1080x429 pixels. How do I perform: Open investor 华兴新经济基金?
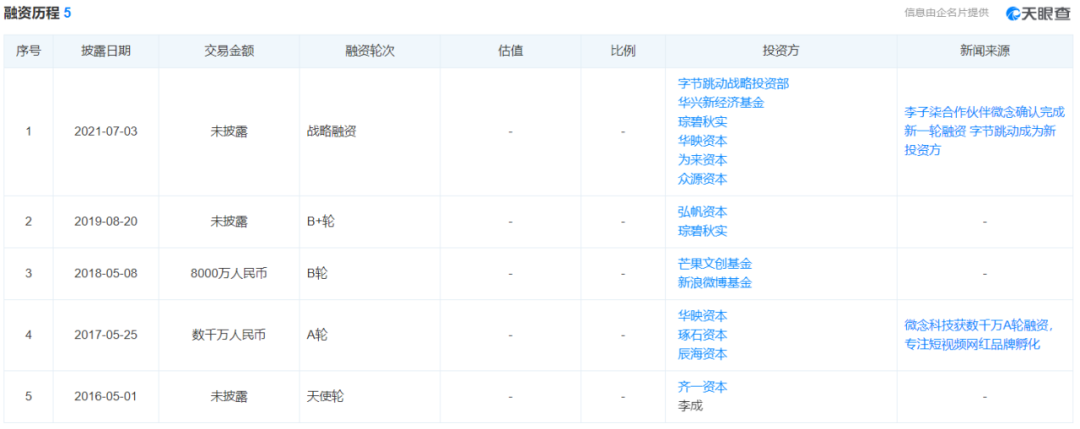[720, 103]
